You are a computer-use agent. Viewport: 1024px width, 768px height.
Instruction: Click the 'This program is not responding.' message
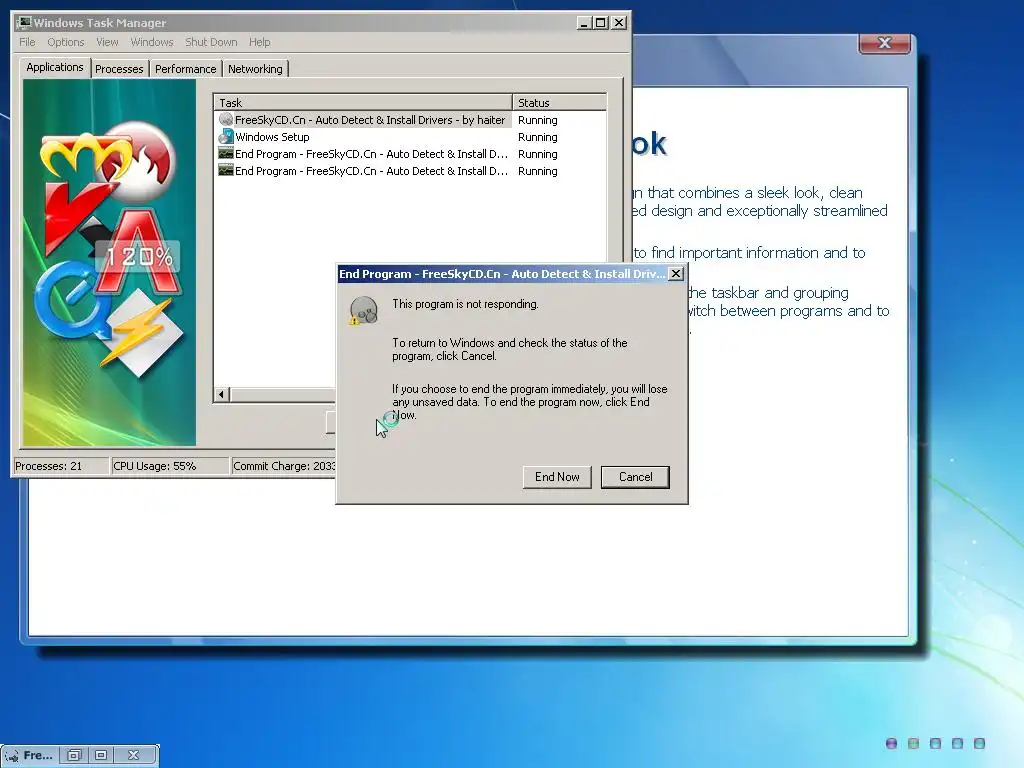(x=465, y=304)
